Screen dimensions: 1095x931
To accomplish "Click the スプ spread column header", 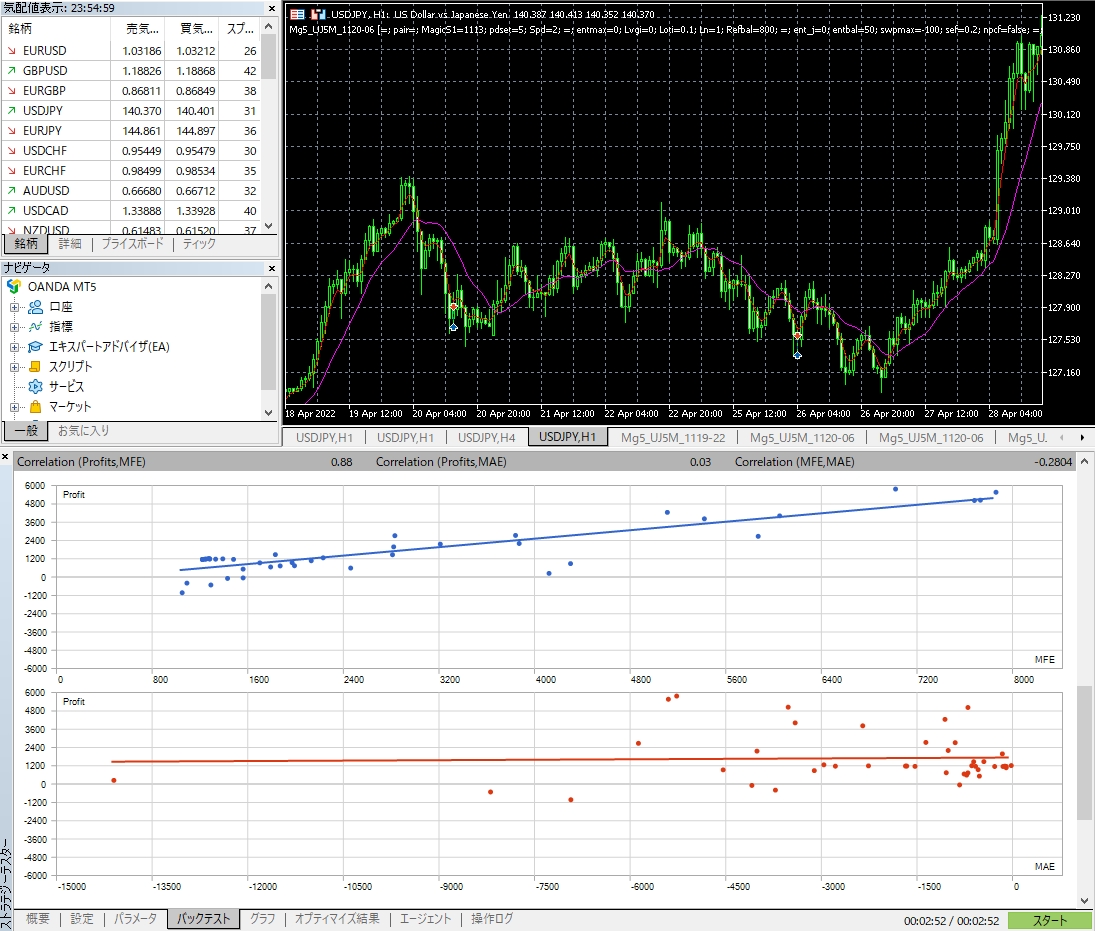I will (x=240, y=29).
